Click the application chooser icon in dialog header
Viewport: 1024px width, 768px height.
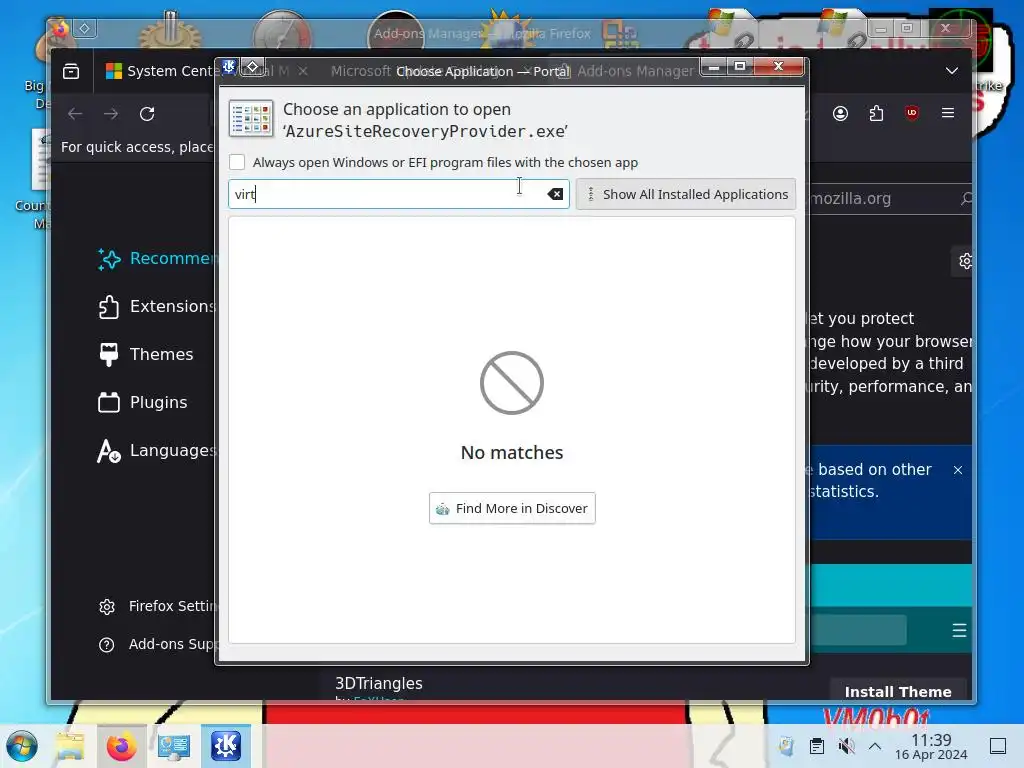click(x=251, y=119)
